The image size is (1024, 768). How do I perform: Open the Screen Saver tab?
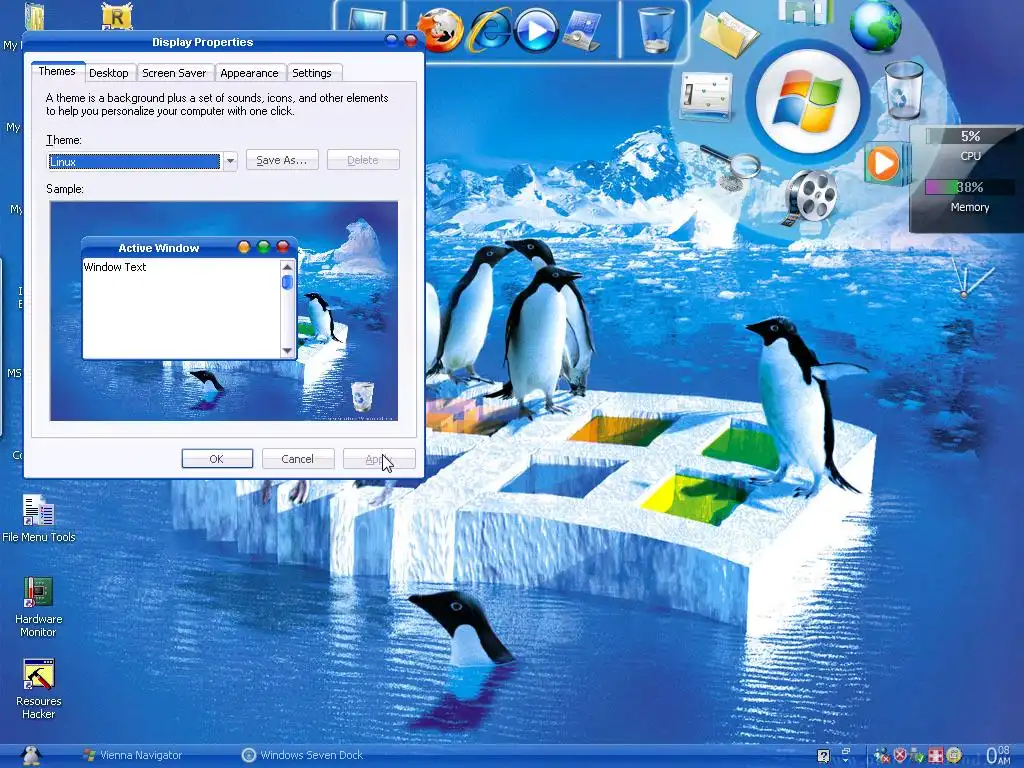[174, 73]
